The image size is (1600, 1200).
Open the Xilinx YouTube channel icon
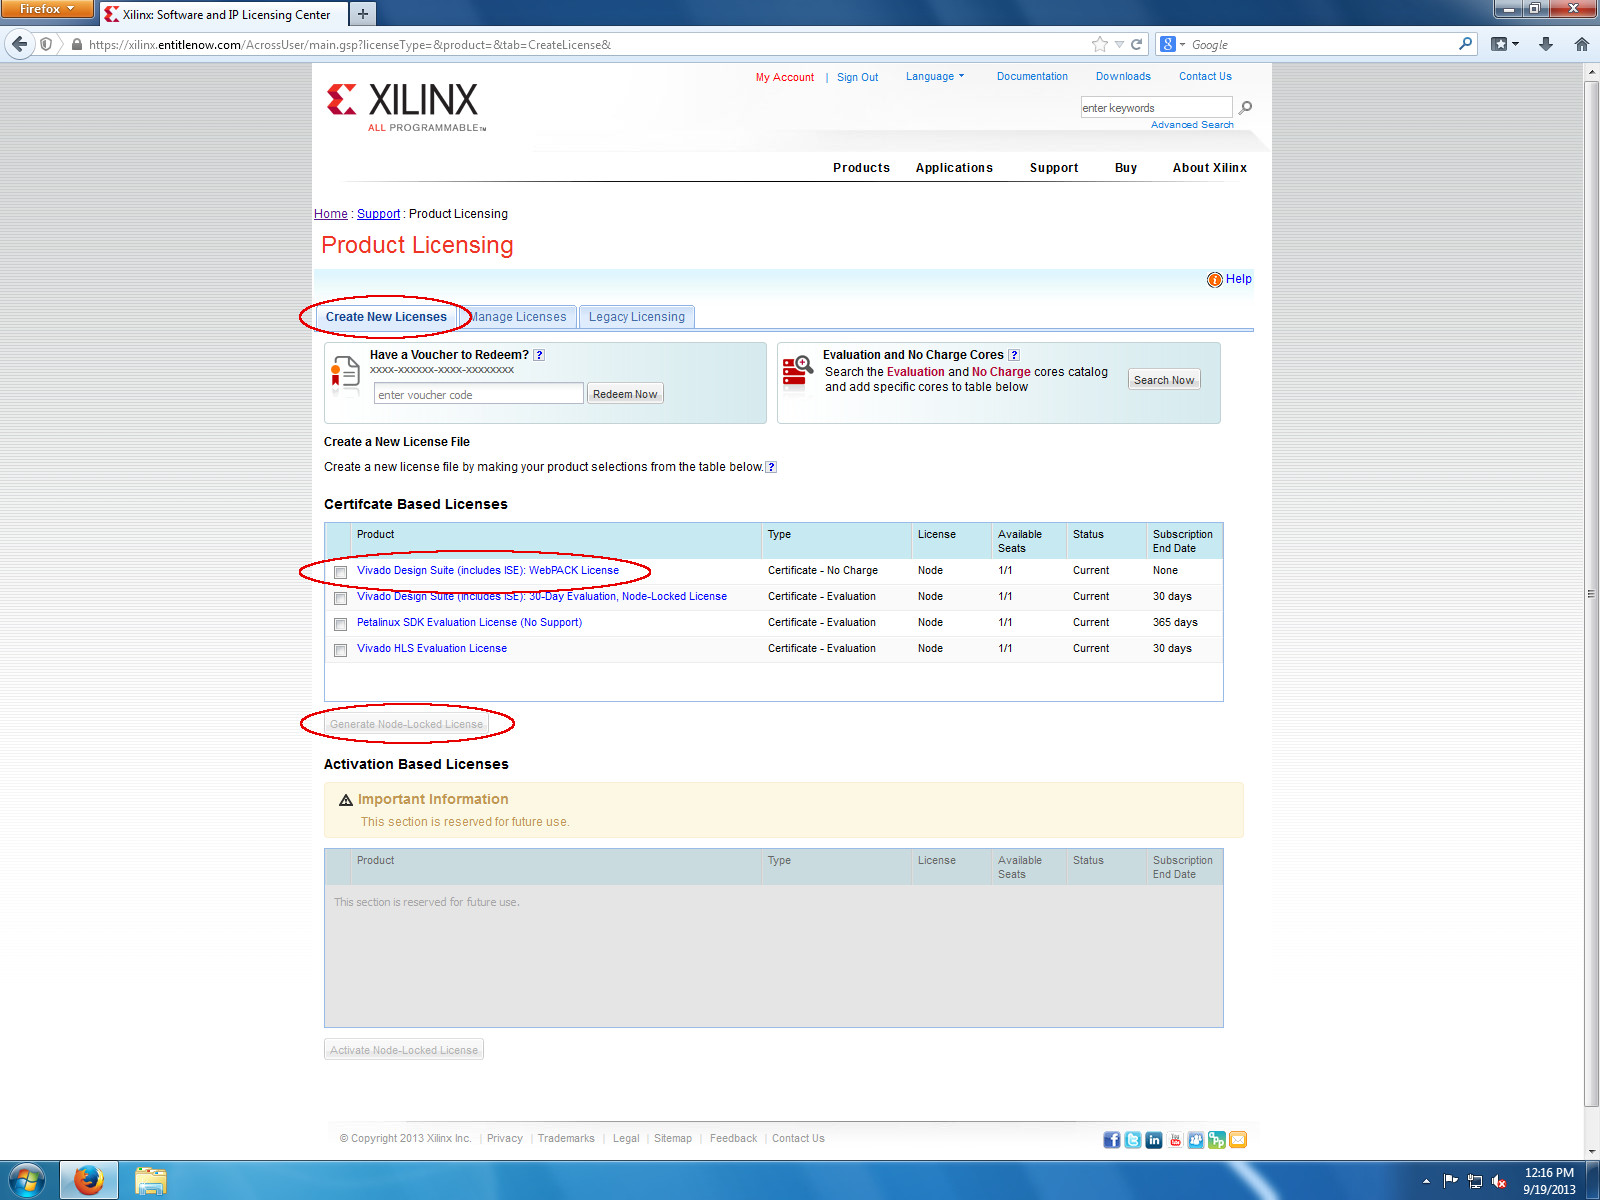1174,1139
